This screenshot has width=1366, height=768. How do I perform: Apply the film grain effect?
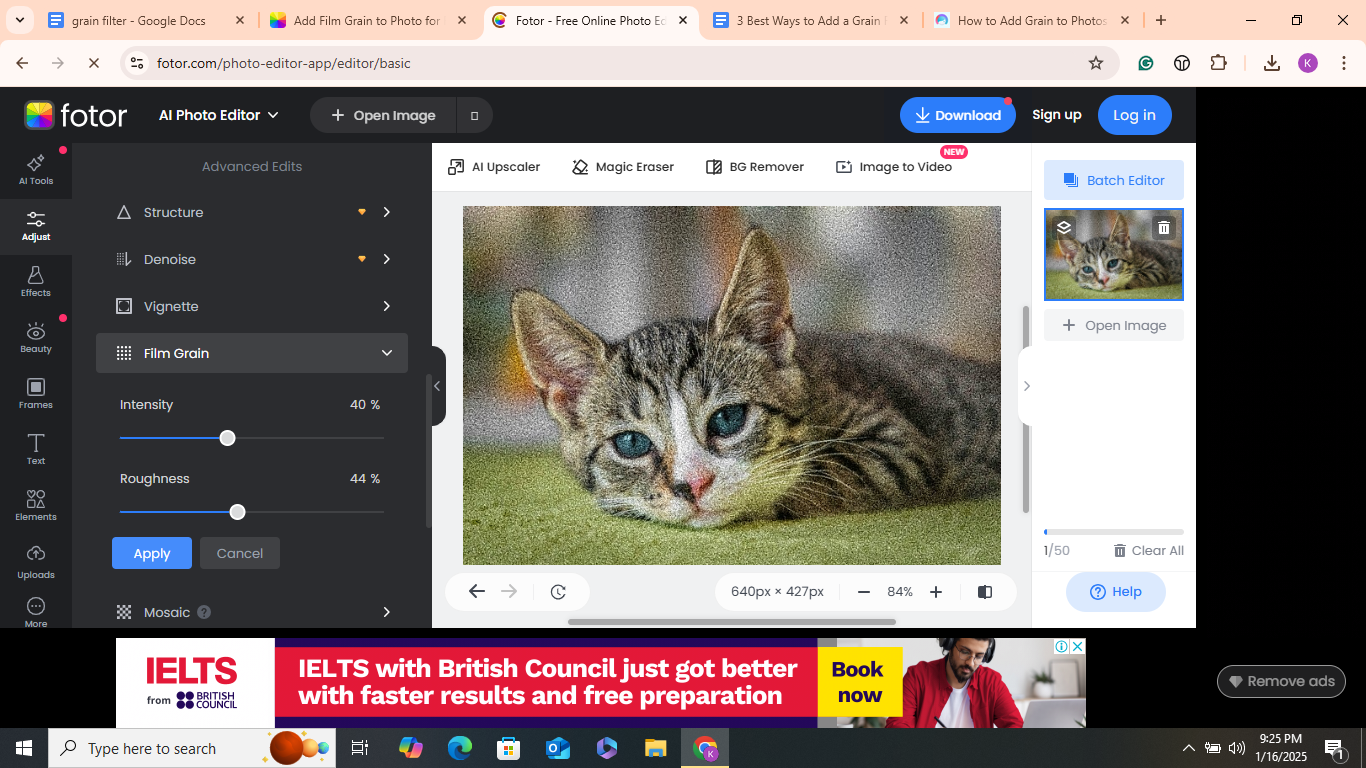[151, 553]
